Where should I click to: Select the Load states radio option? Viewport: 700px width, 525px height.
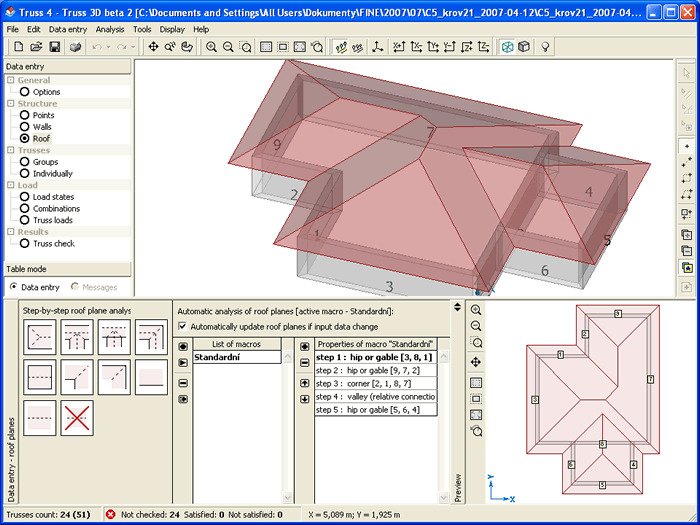tap(25, 197)
